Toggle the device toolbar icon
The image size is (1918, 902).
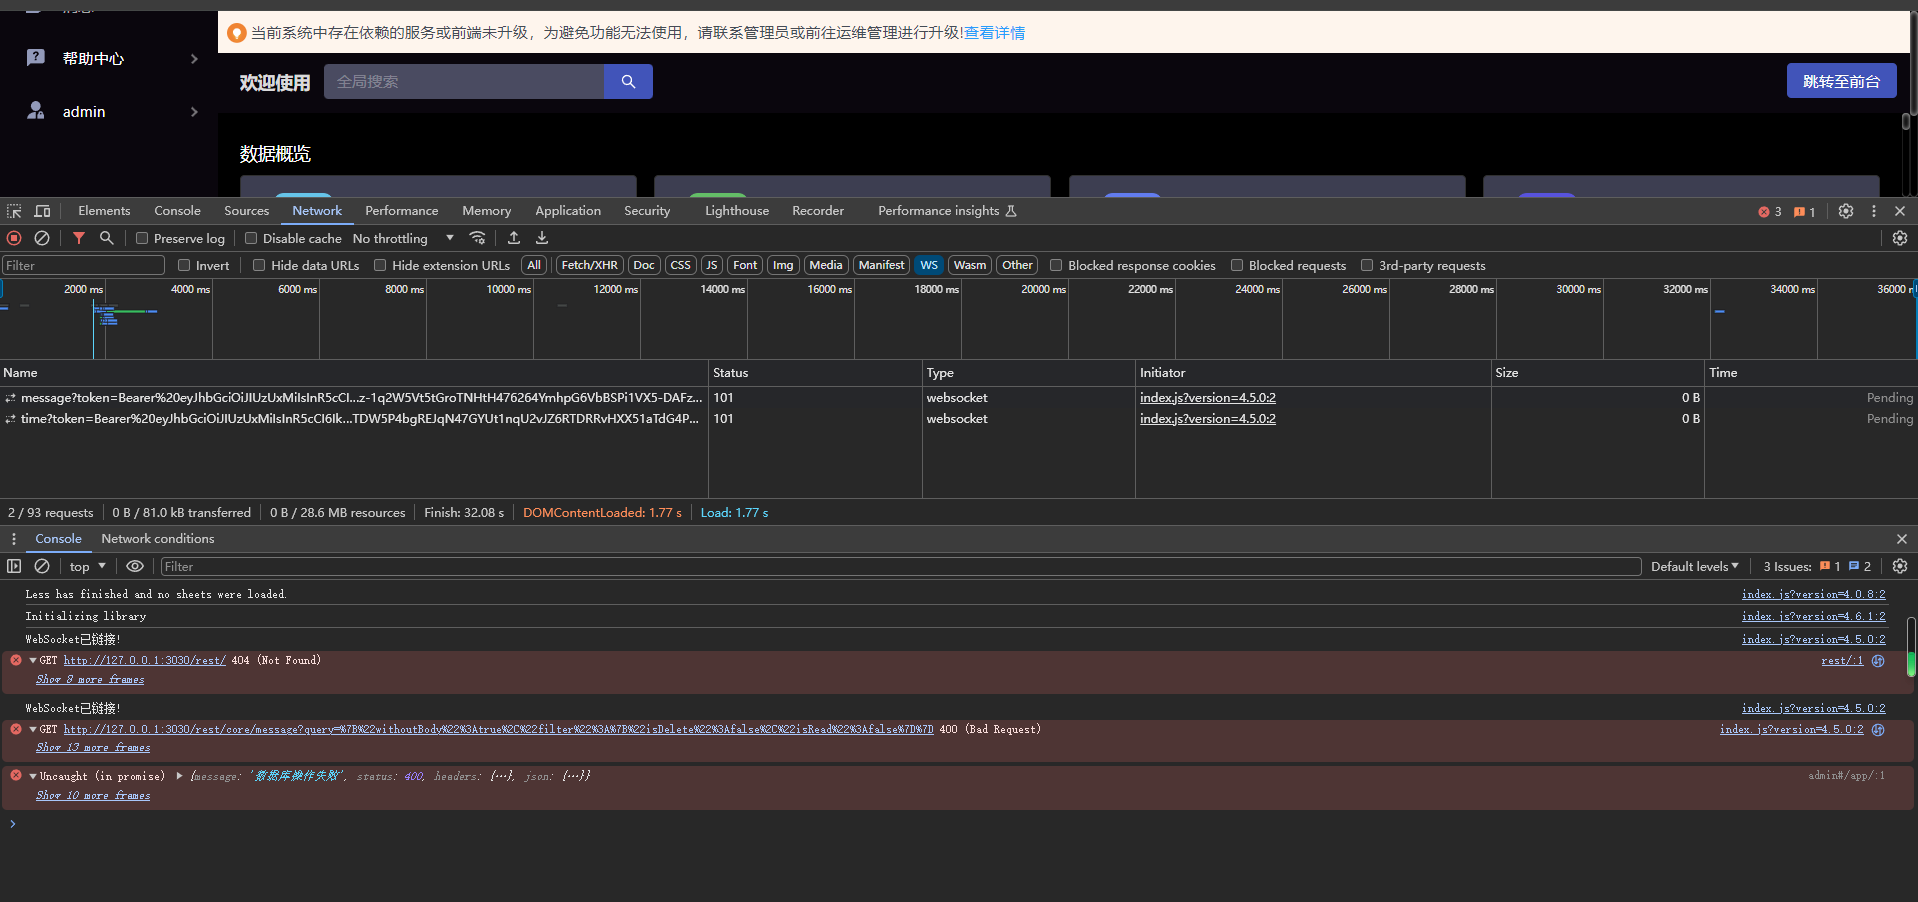42,211
